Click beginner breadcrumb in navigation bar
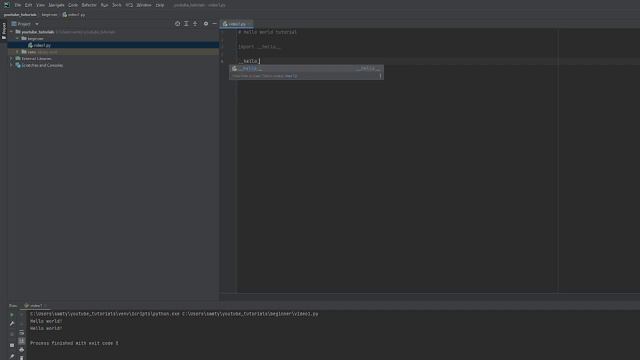This screenshot has width=640, height=360. [x=49, y=15]
